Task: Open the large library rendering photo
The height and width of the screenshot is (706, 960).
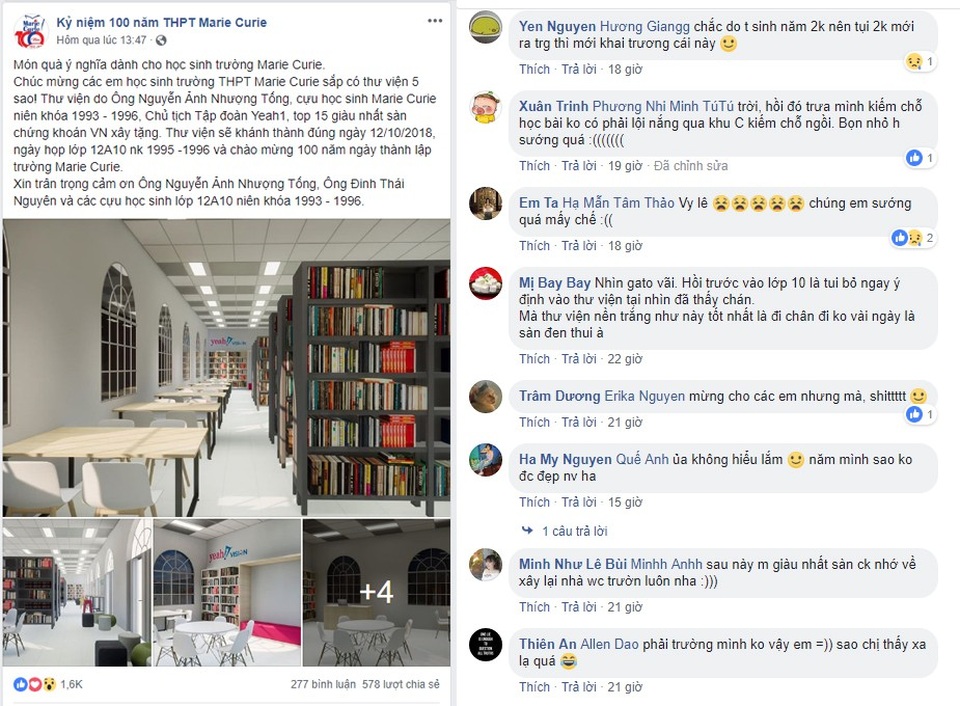Action: coord(227,368)
